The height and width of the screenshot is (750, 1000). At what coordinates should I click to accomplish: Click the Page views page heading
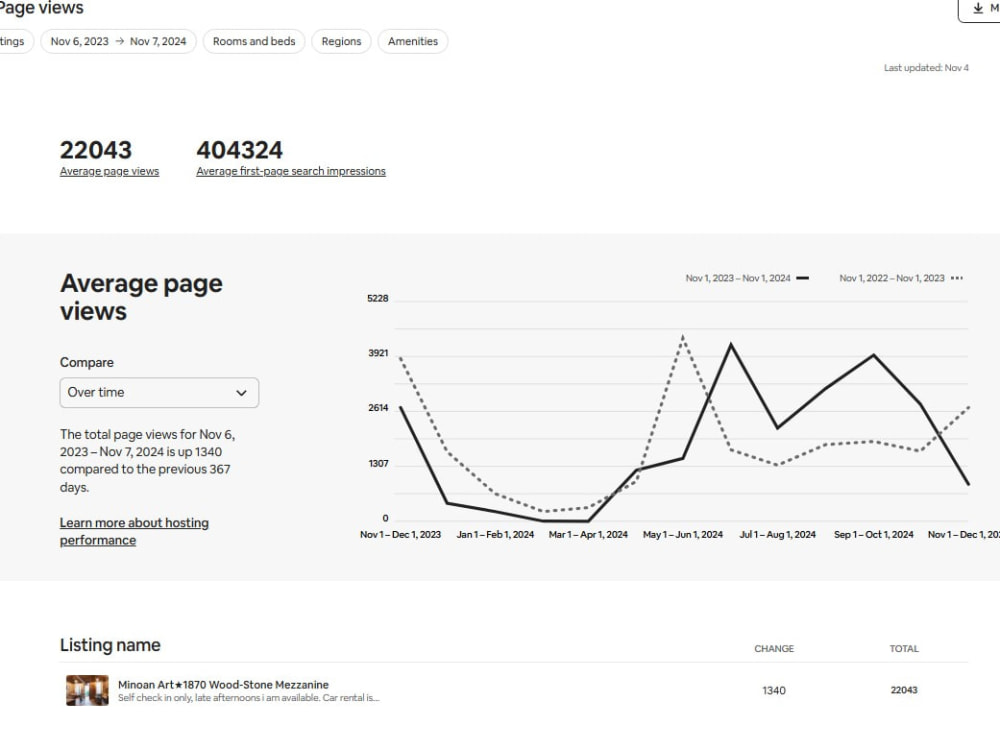[x=42, y=8]
